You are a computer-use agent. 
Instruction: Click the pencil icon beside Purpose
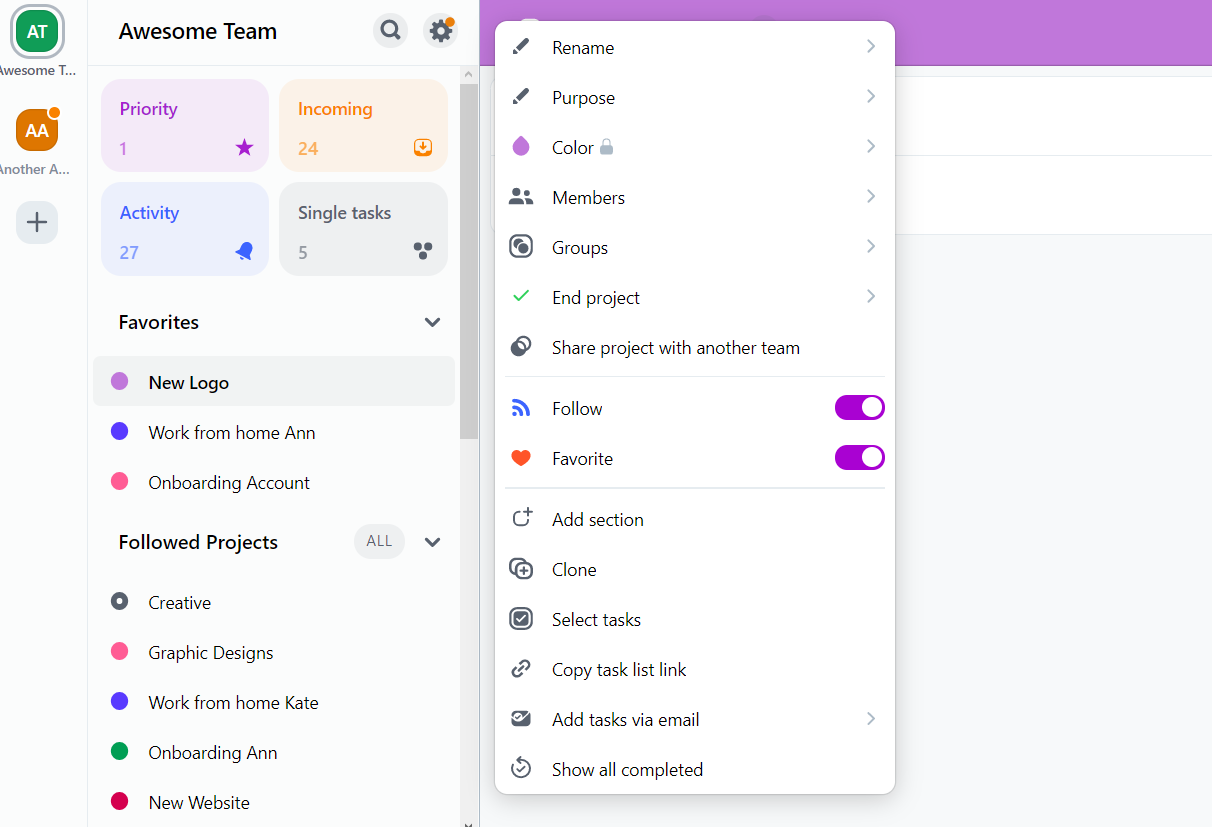coord(521,97)
